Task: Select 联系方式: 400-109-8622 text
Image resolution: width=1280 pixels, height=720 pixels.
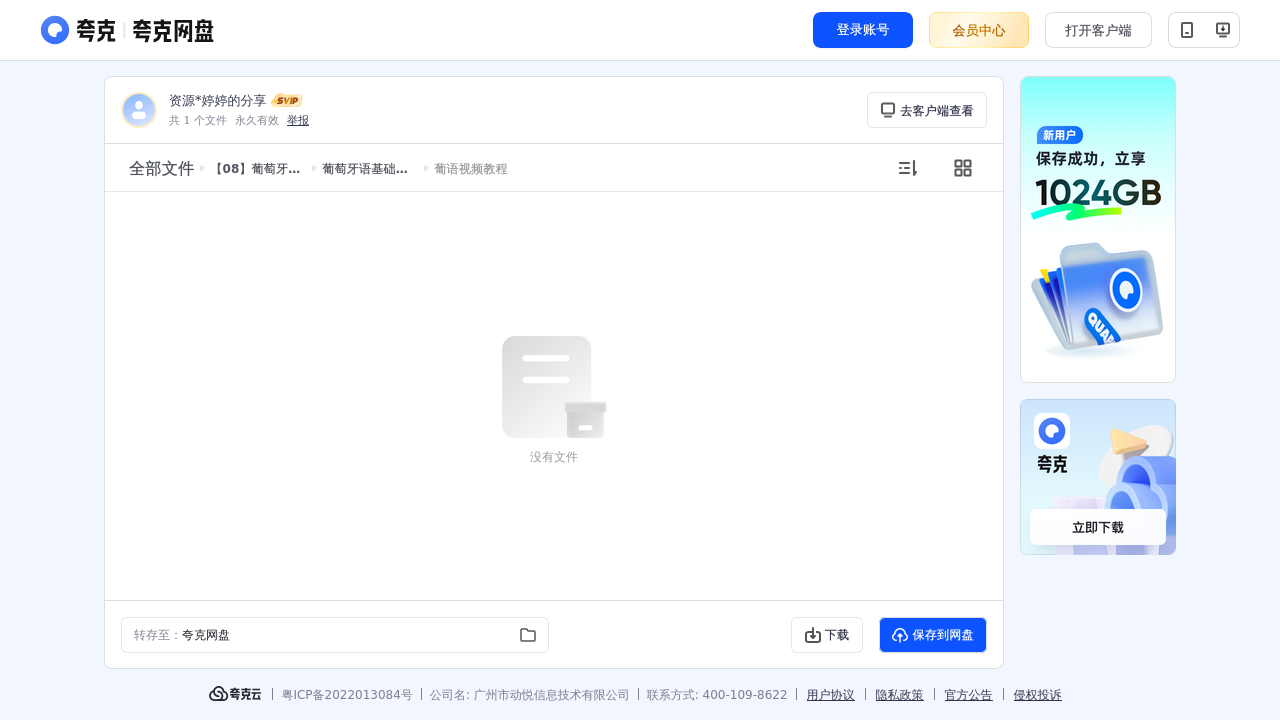Action: 717,695
